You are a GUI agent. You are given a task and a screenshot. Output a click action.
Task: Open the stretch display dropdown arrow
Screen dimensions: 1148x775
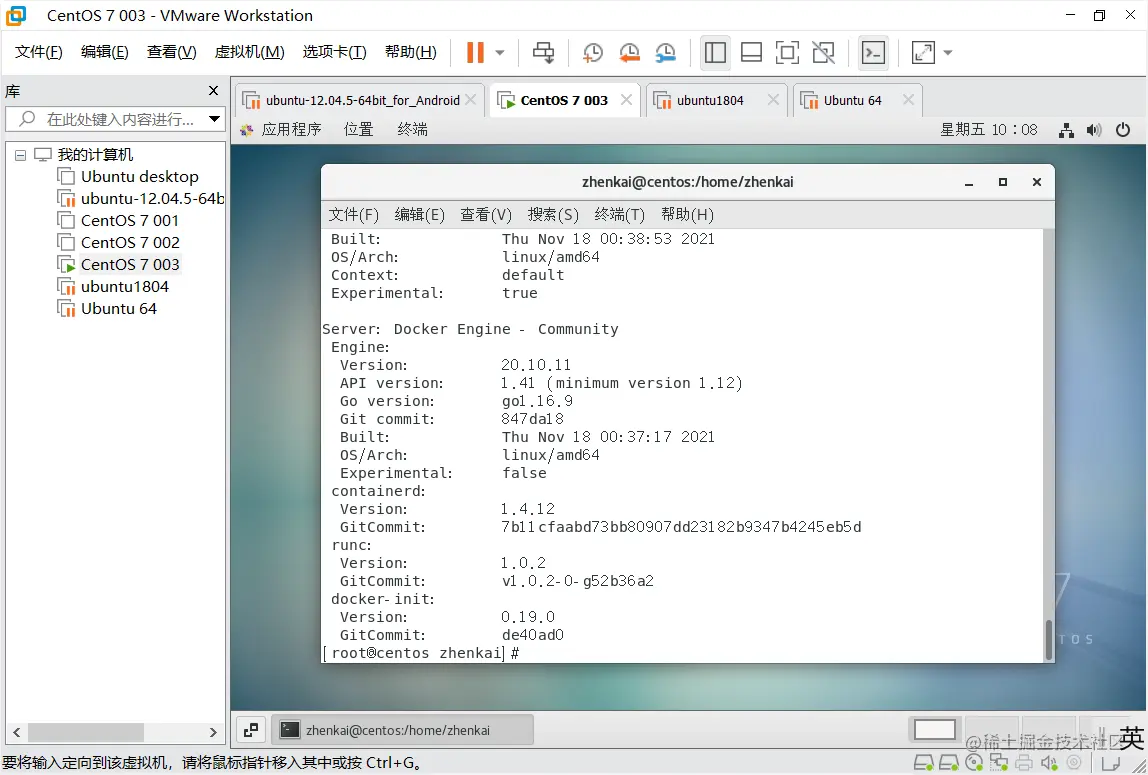tap(948, 53)
